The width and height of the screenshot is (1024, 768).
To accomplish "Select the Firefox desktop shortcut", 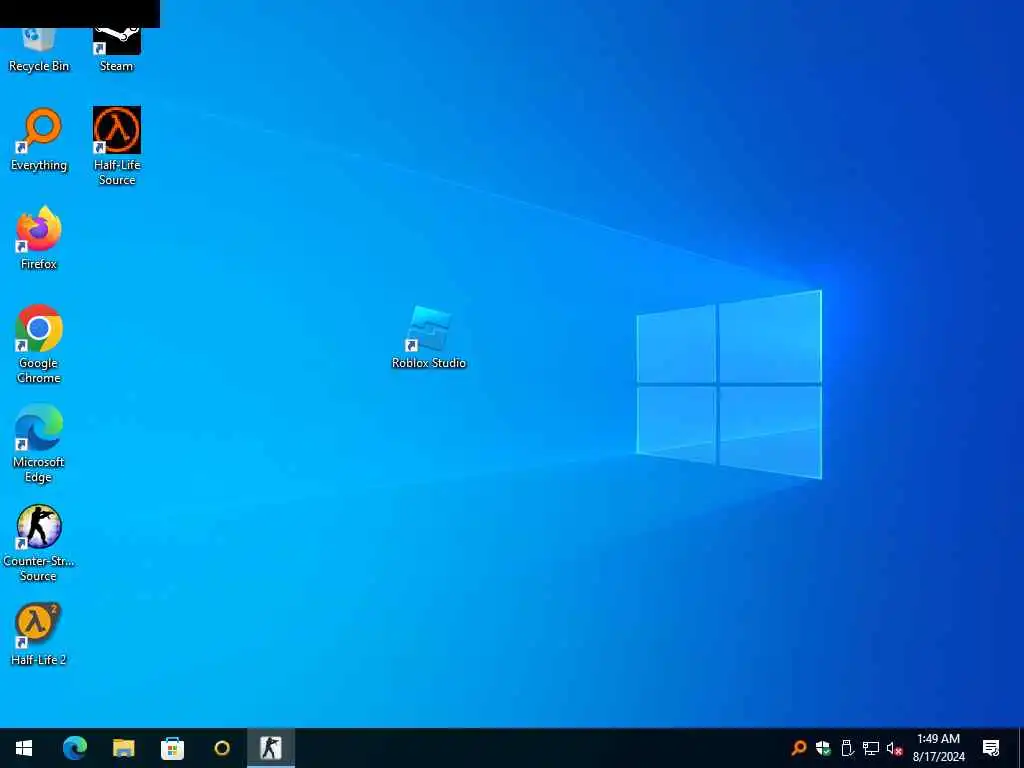I will pos(39,238).
